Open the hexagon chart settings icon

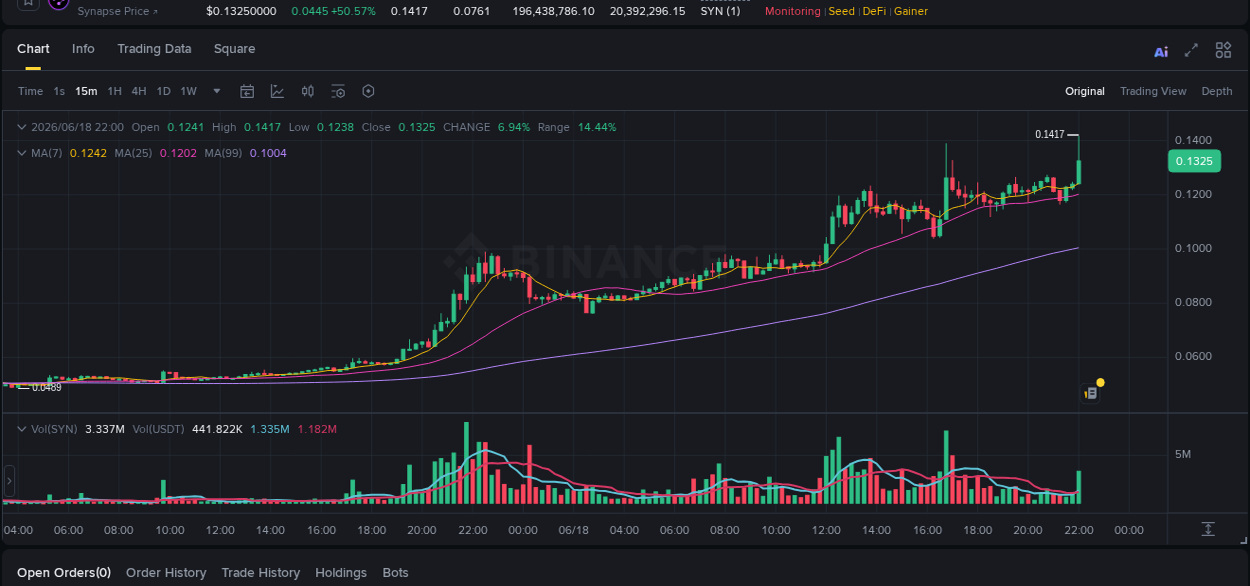(368, 91)
